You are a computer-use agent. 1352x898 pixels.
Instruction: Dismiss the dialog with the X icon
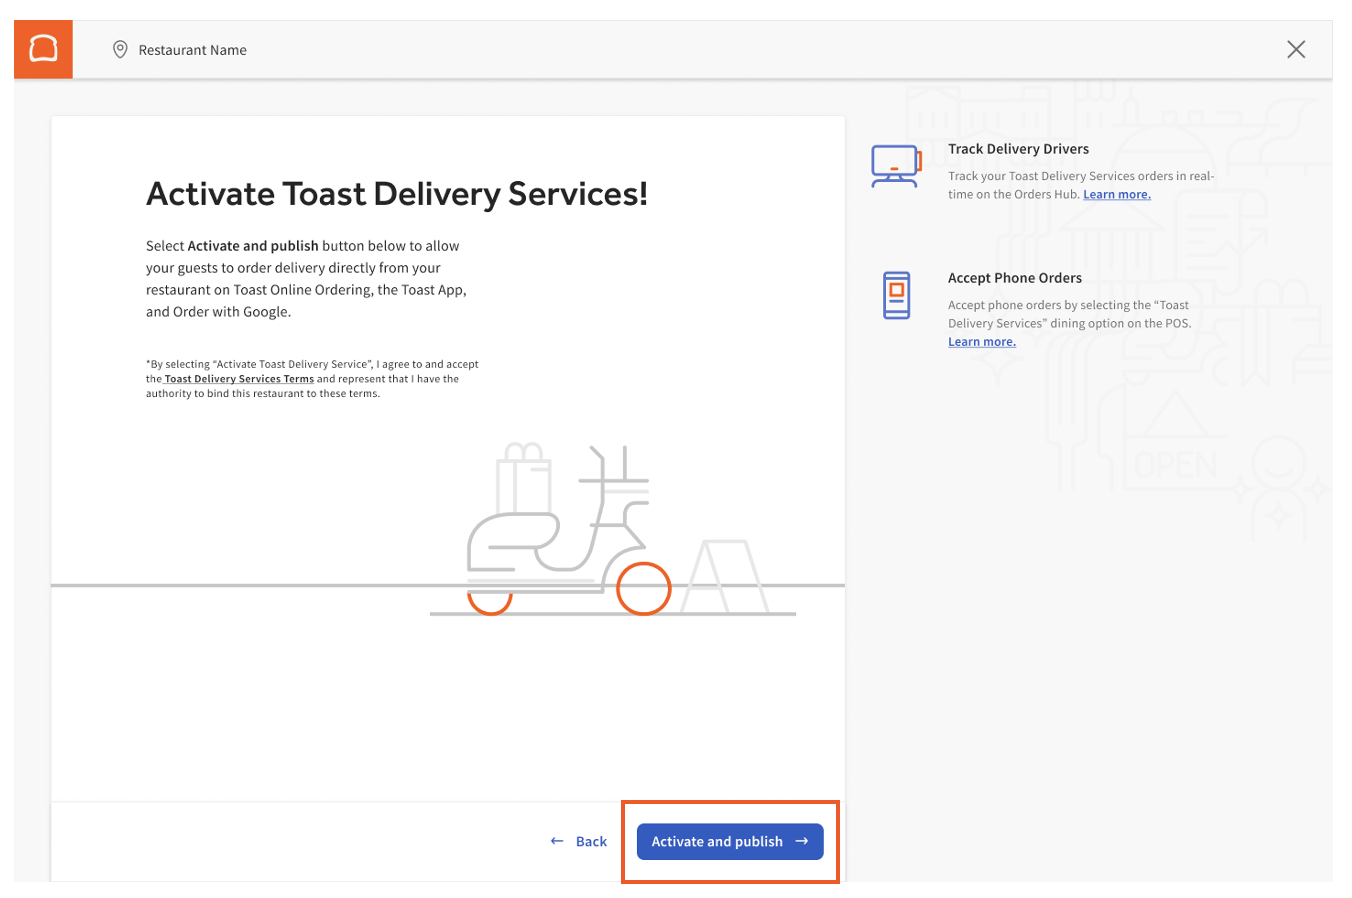pyautogui.click(x=1296, y=48)
